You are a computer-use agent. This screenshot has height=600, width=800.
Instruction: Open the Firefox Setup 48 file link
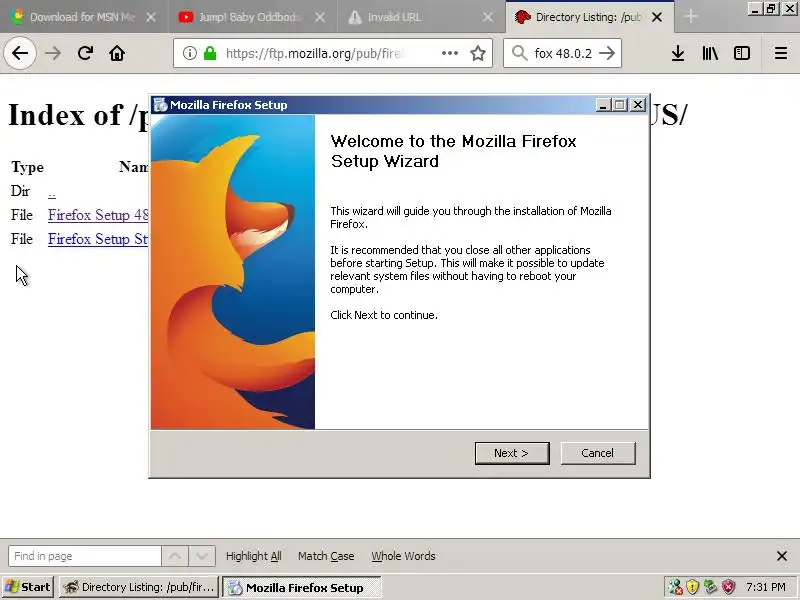(x=98, y=215)
